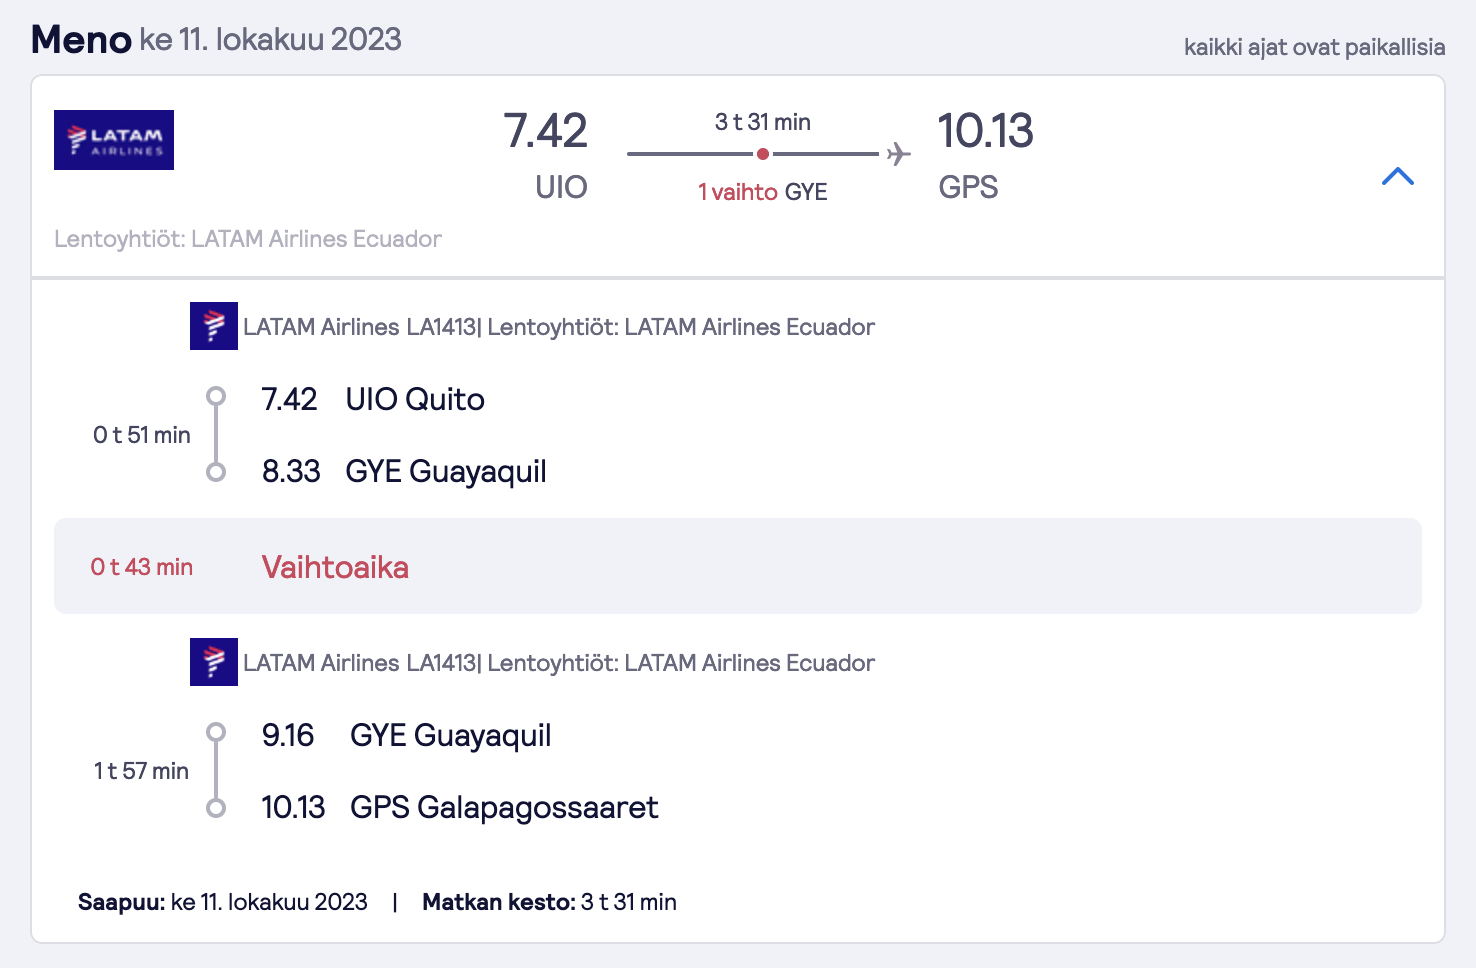Click 'GPS Galapagossaaret' destination text

[x=504, y=807]
